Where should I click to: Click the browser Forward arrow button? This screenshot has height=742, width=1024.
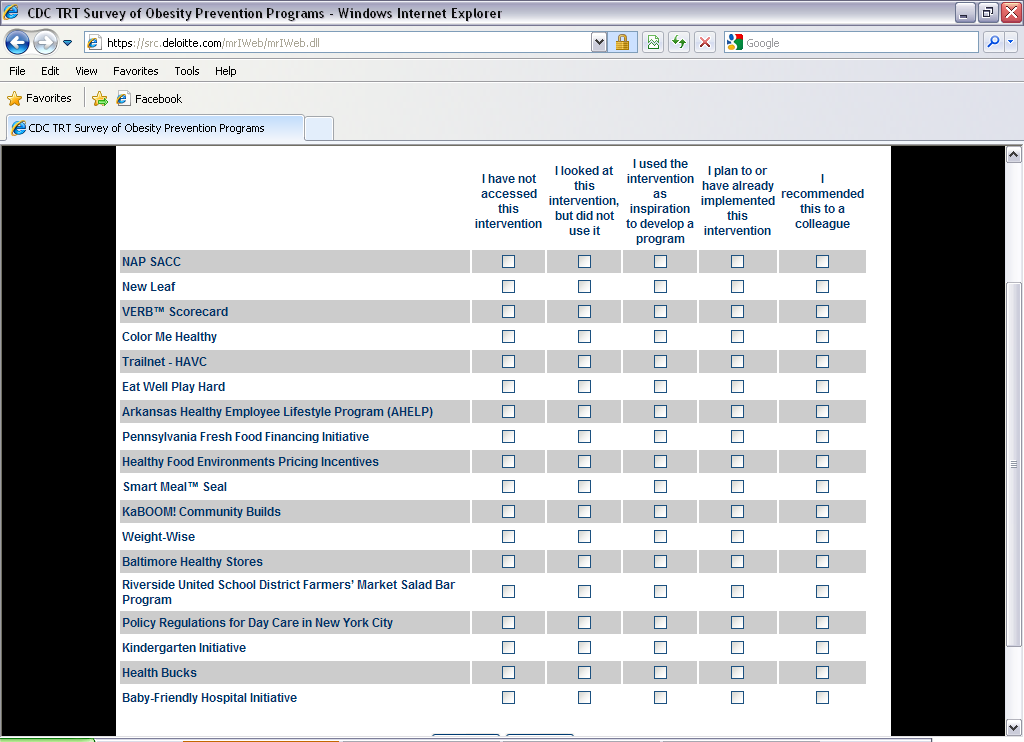pos(45,43)
